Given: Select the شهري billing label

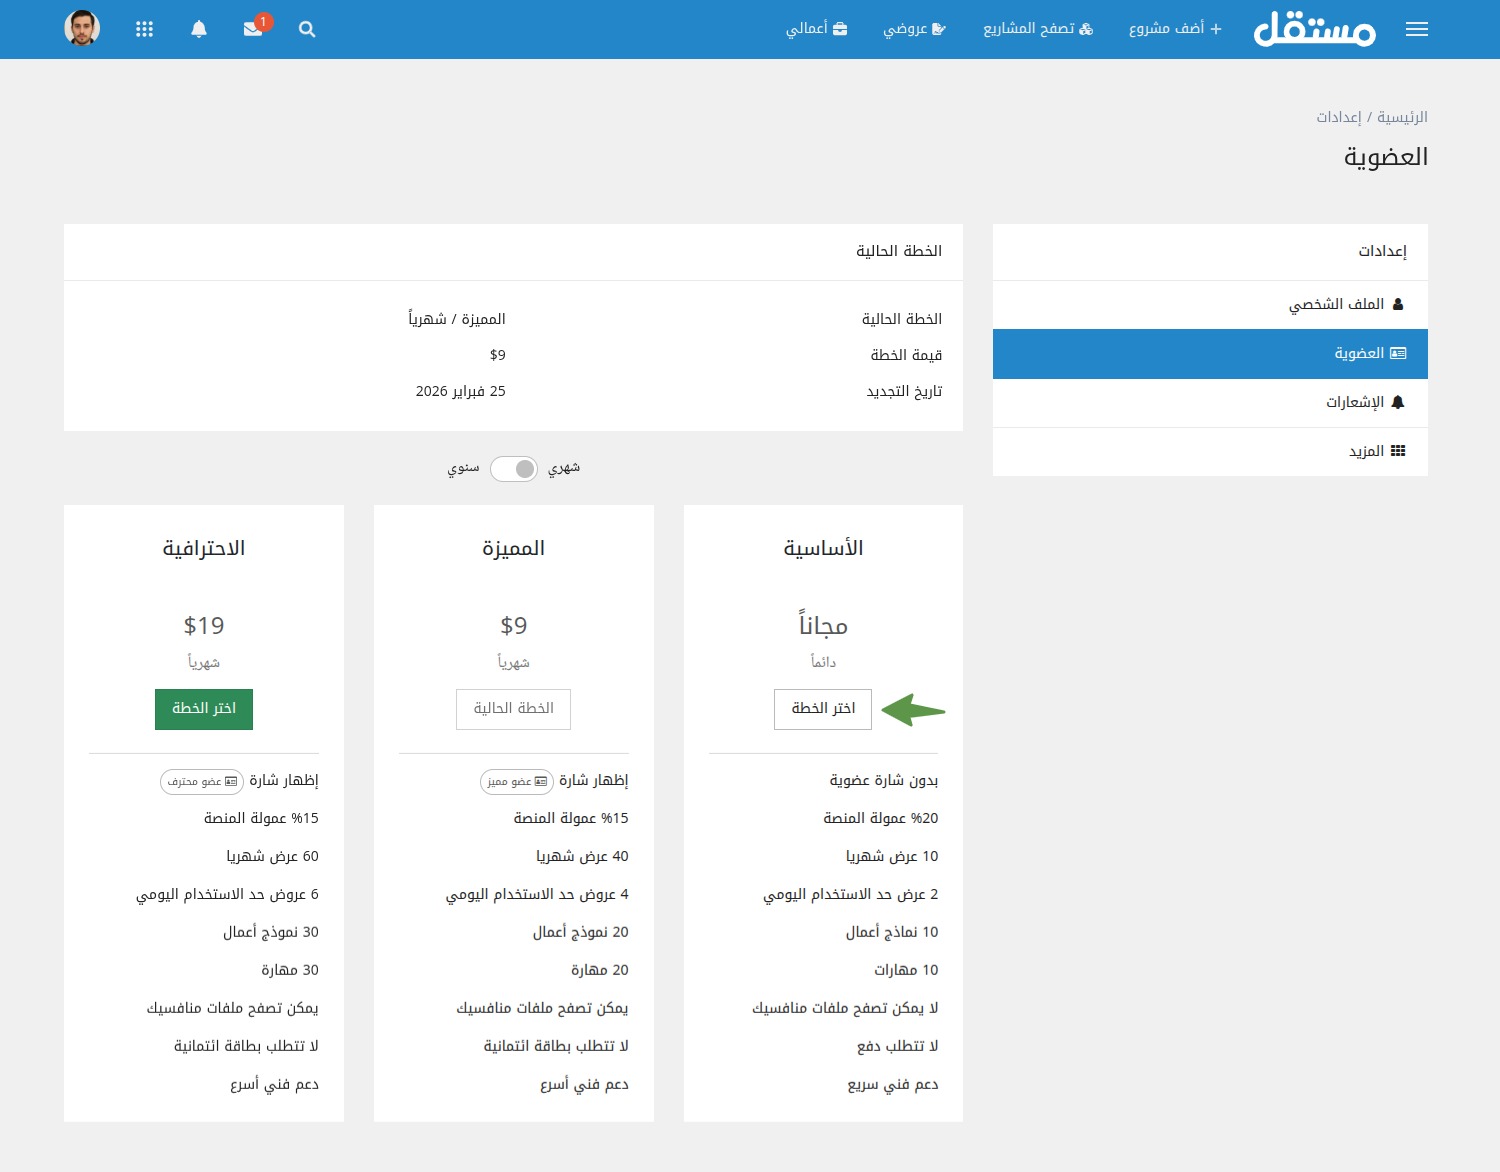Looking at the screenshot, I should (x=564, y=468).
